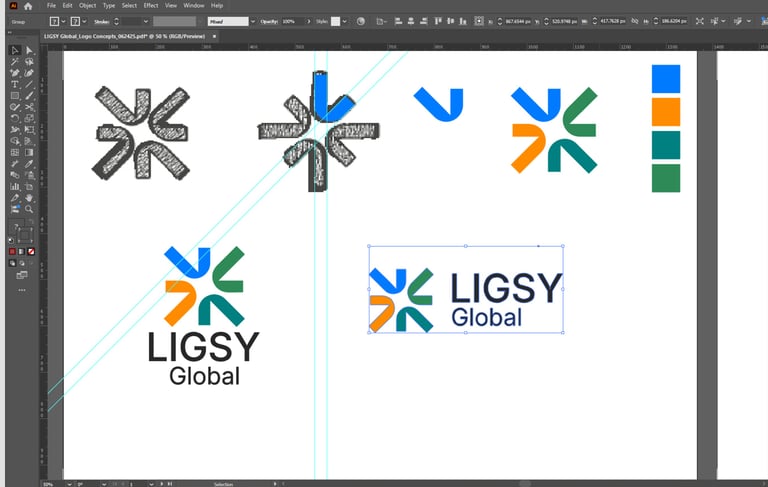Image resolution: width=768 pixels, height=487 pixels.
Task: Select the Shape Builder tool
Action: (15, 141)
